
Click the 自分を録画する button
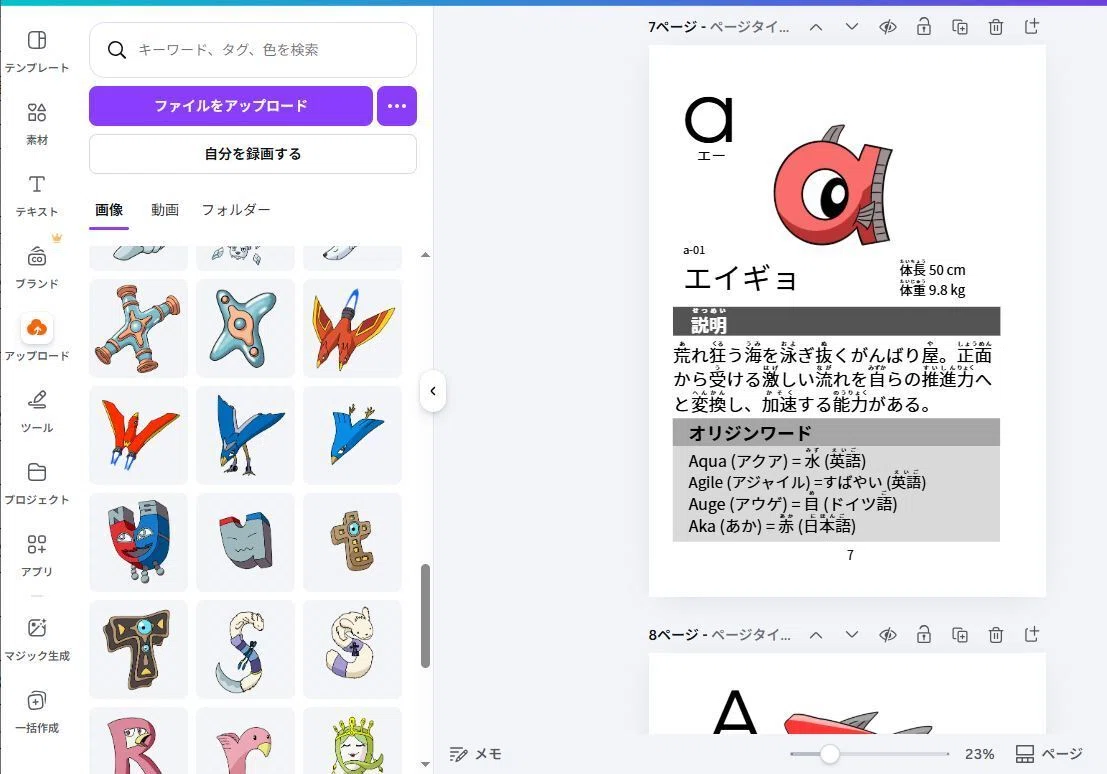(253, 154)
